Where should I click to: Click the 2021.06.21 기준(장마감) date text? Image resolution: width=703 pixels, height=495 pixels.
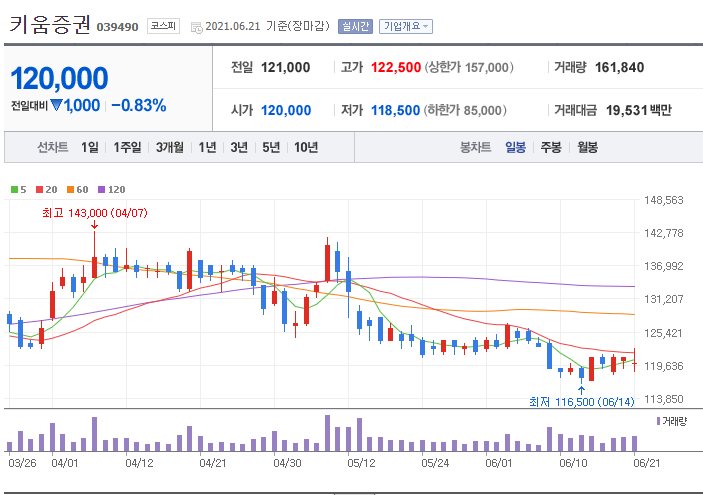[x=267, y=26]
